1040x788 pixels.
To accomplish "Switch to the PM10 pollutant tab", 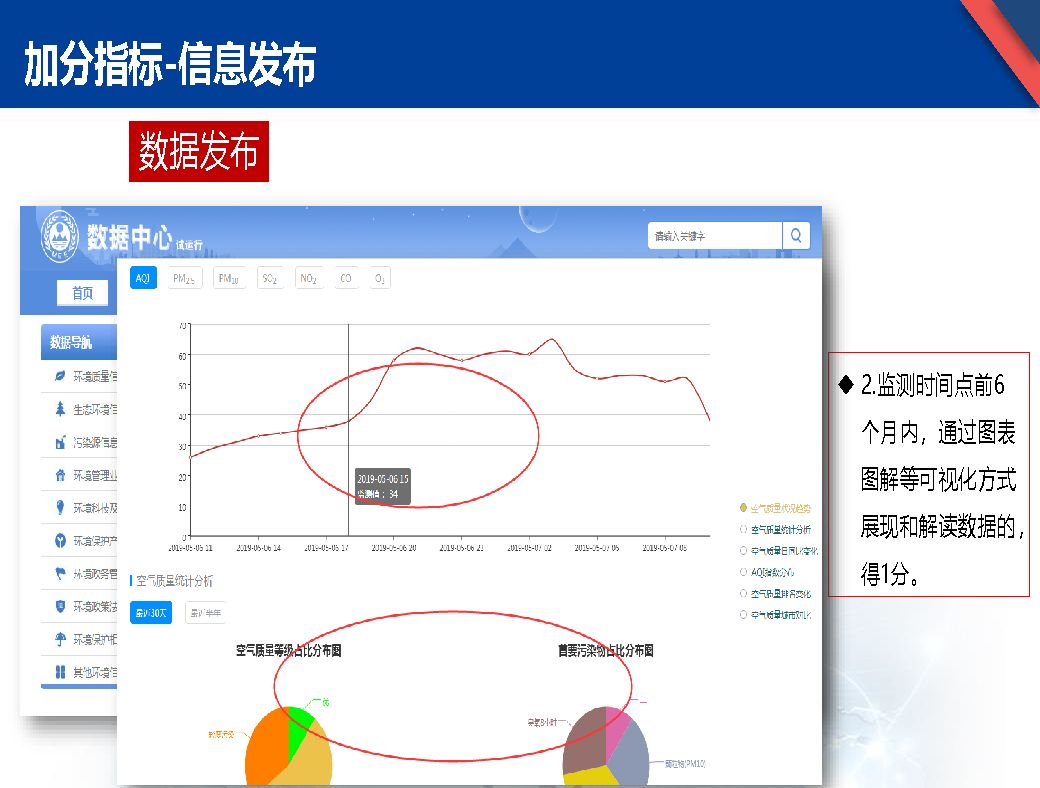I will 228,278.
